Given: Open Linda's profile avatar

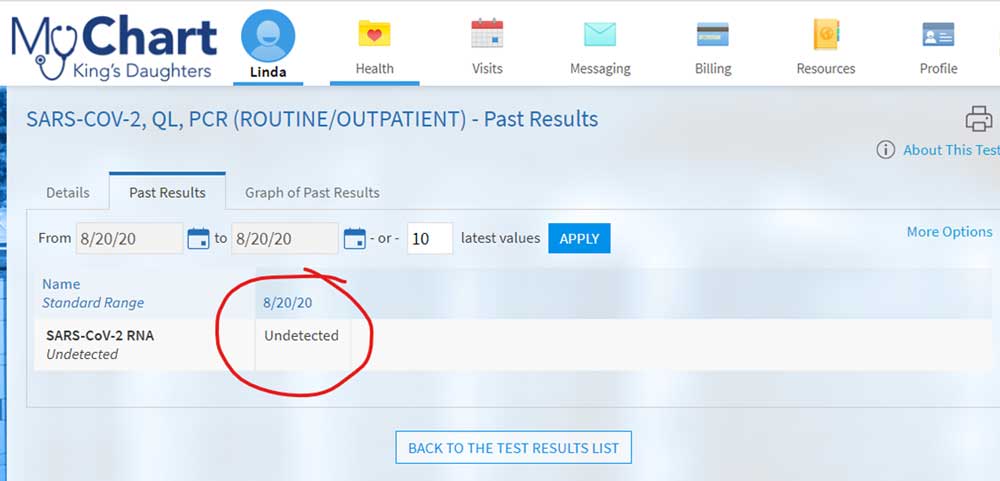Looking at the screenshot, I should tap(268, 37).
